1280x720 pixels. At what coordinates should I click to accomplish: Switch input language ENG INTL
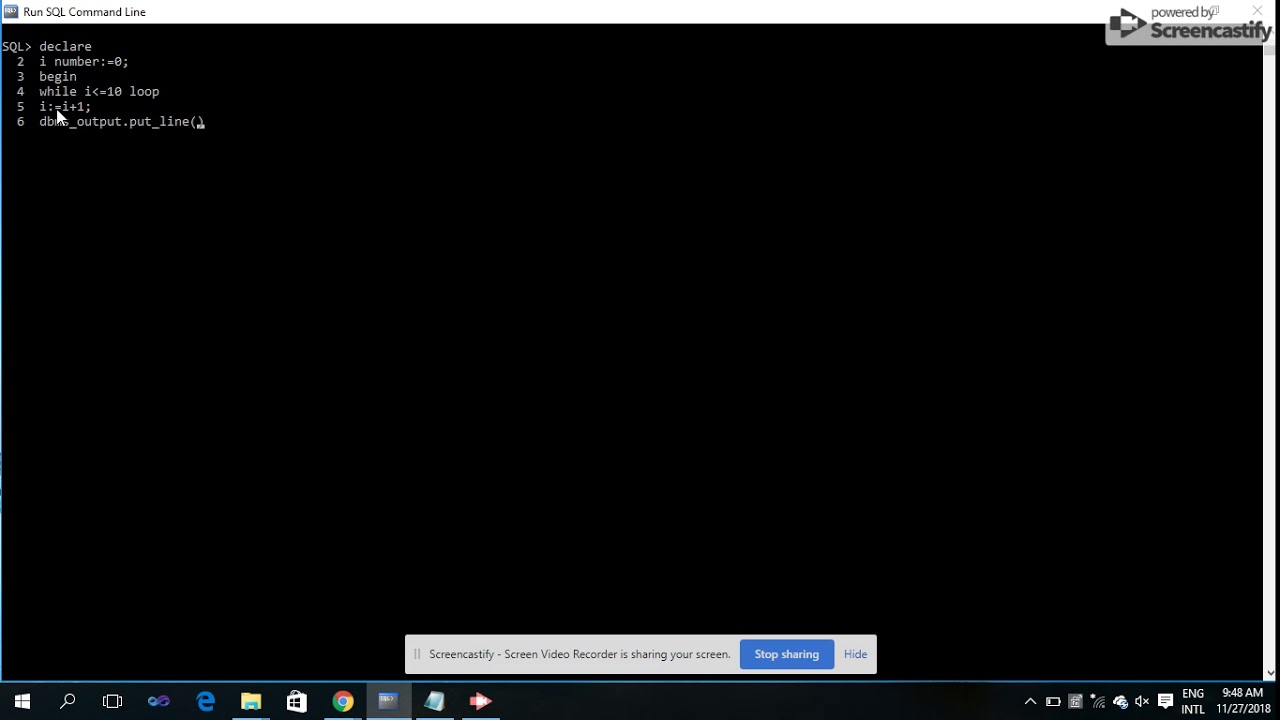[1193, 701]
